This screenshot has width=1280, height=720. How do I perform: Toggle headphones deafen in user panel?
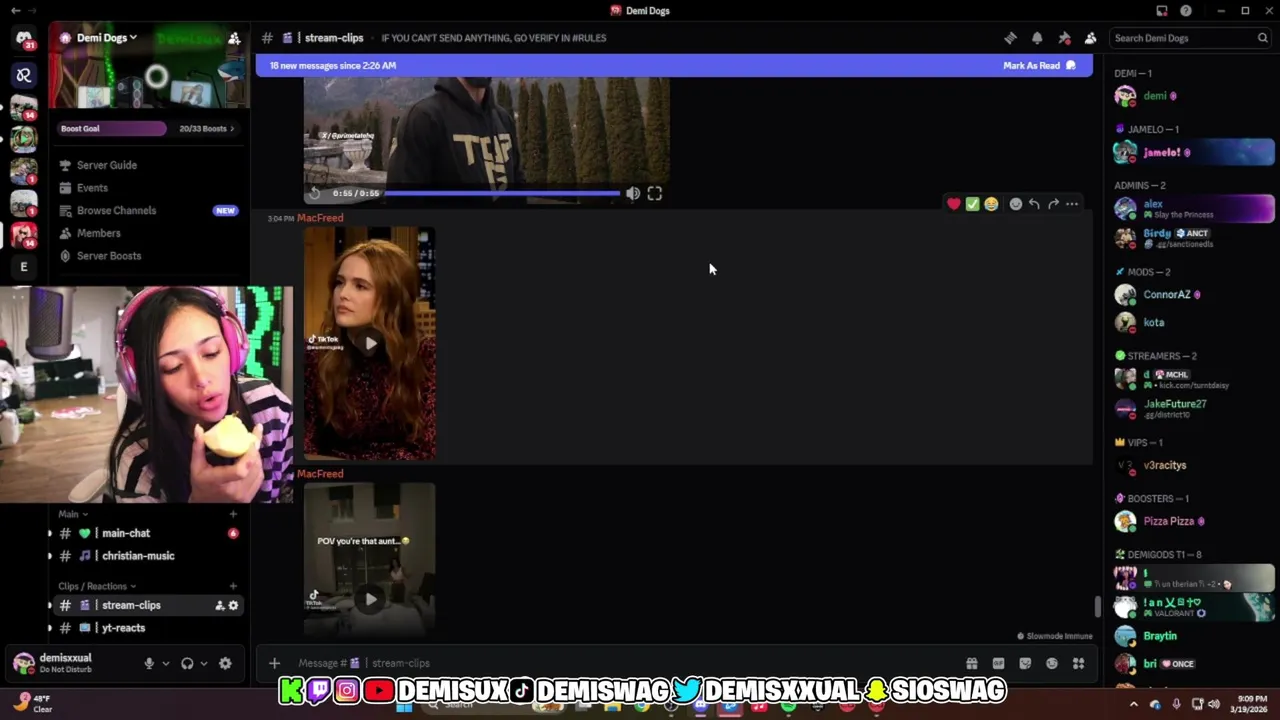pos(187,663)
